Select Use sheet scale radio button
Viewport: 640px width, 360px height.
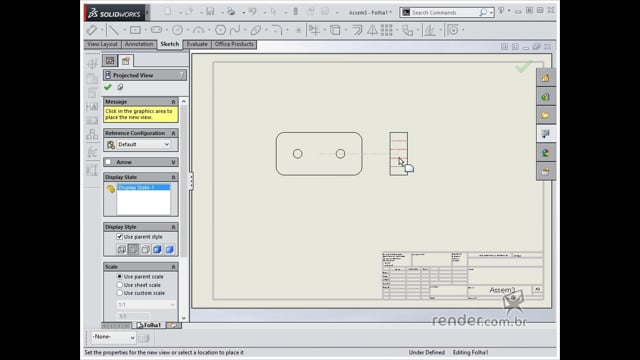pos(120,285)
